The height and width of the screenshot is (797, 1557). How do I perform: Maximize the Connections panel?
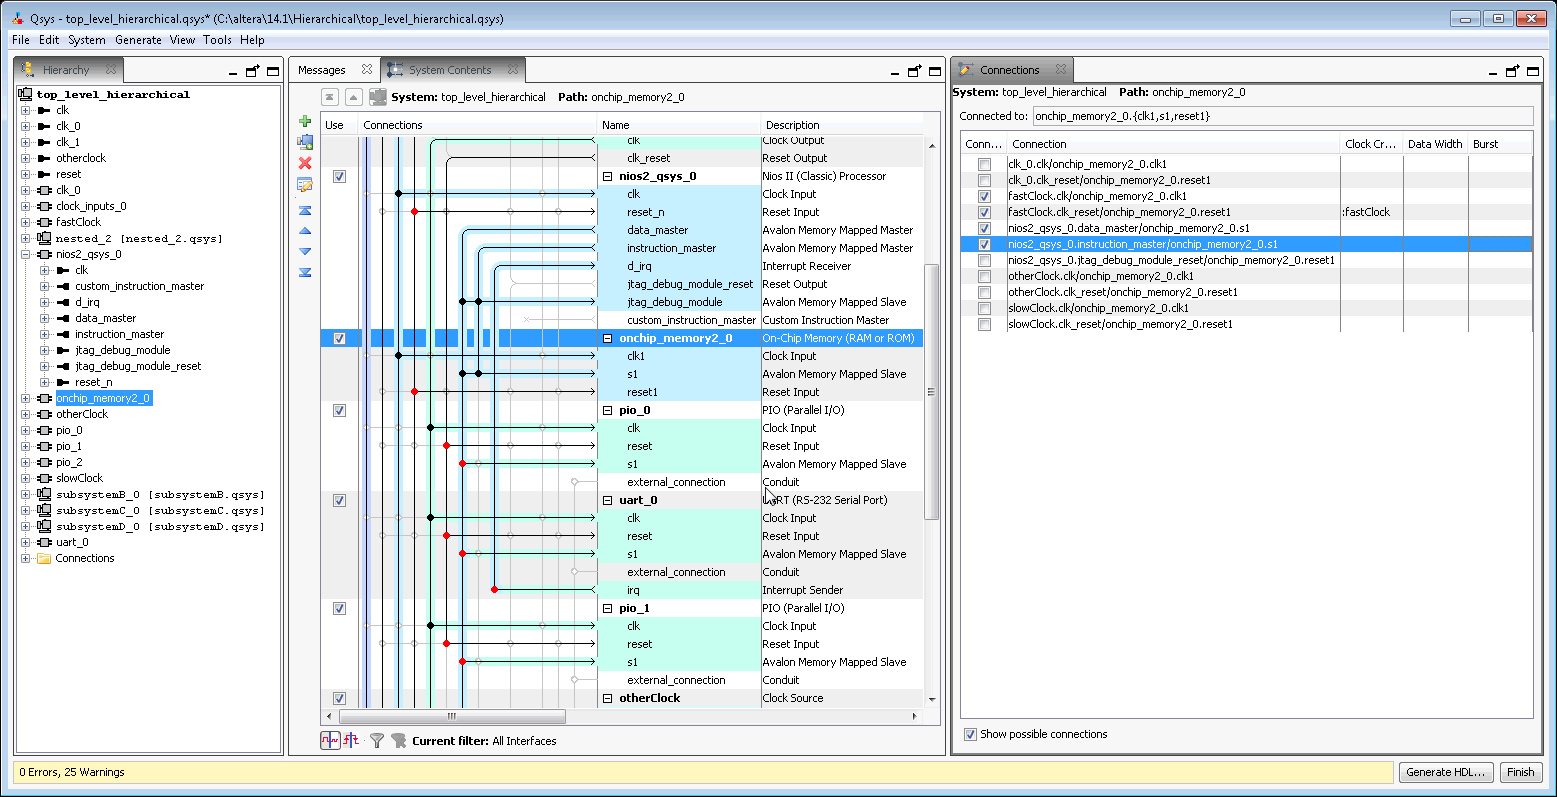point(1533,71)
